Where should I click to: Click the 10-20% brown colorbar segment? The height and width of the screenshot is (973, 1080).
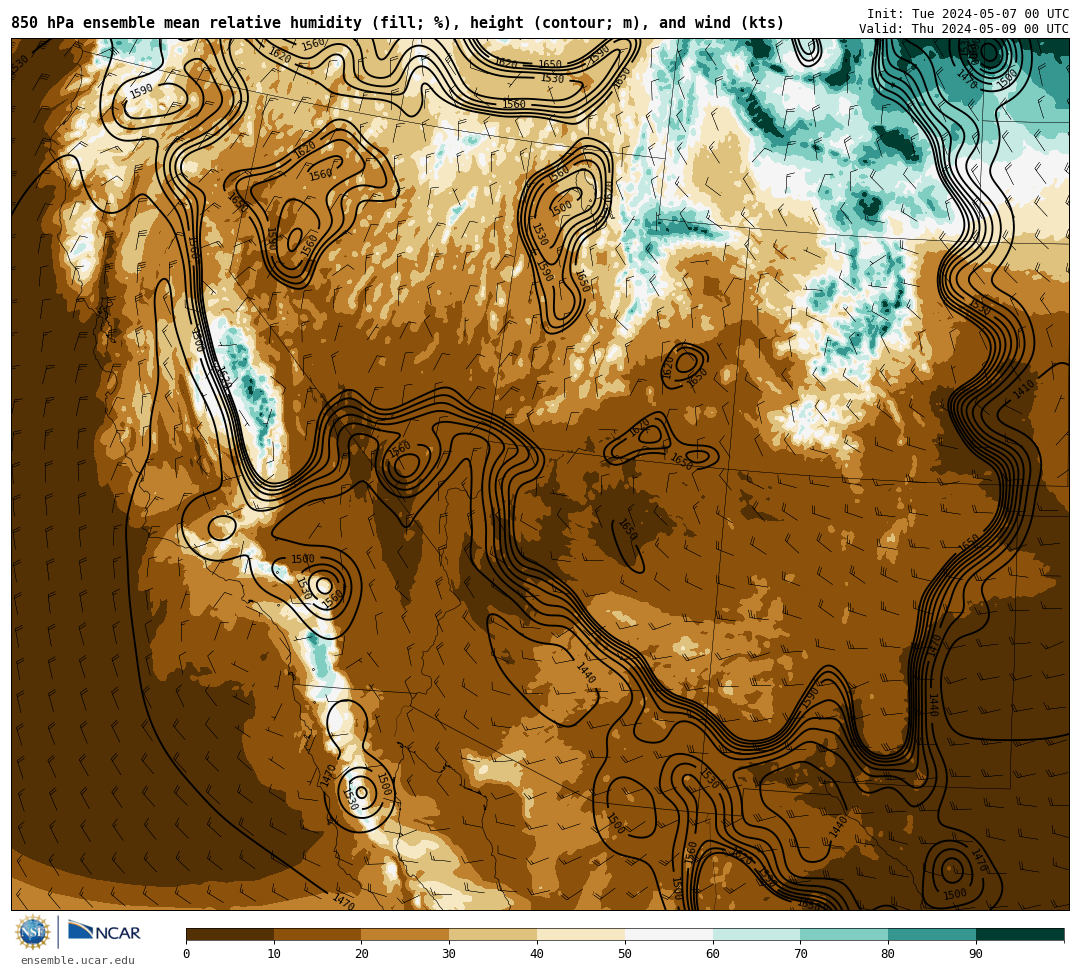(318, 934)
